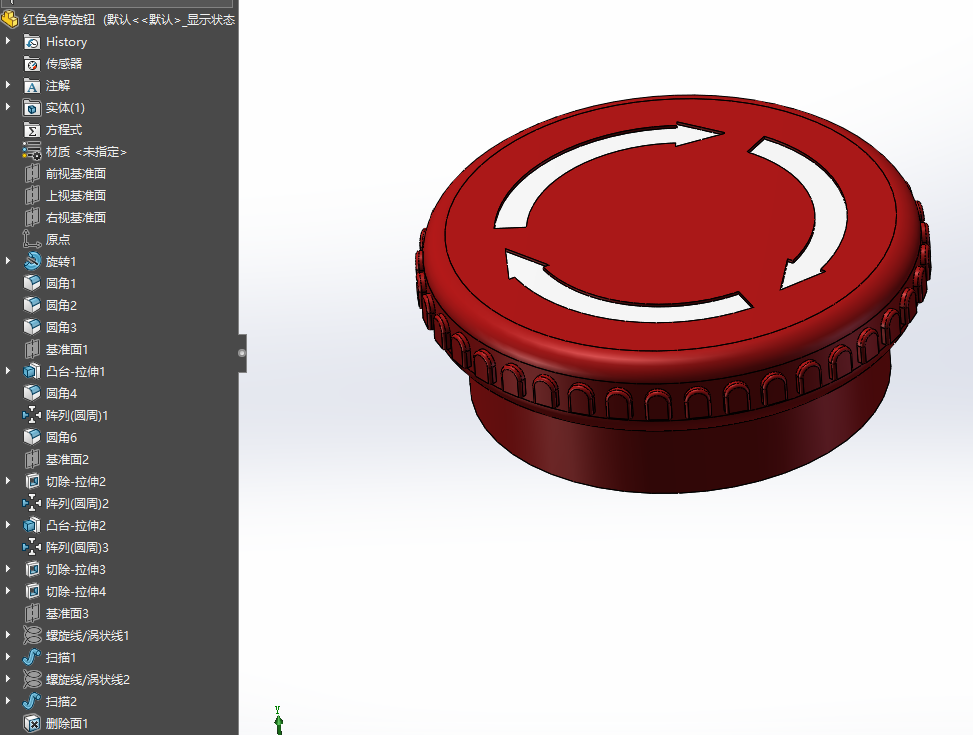Screen dimensions: 973x735
Task: Click the 阵列(圆周)1 circular pattern icon
Action: click(x=32, y=415)
